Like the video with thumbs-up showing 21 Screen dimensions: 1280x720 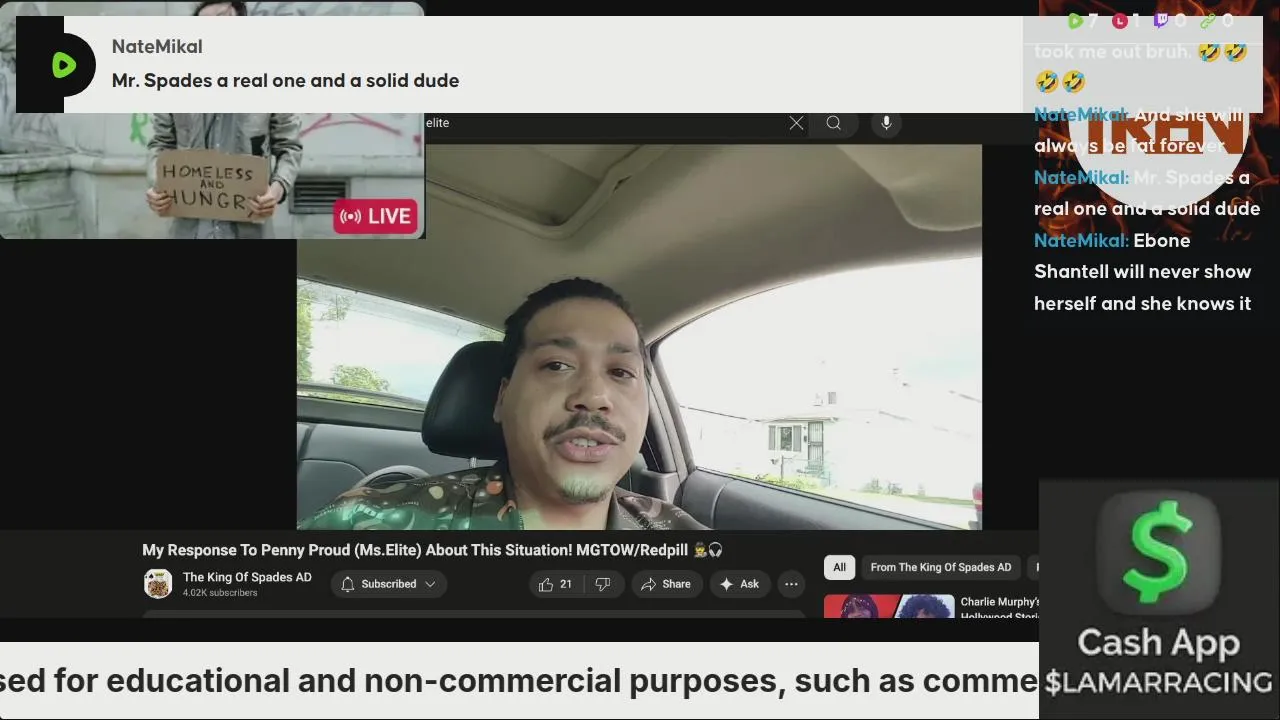point(555,584)
